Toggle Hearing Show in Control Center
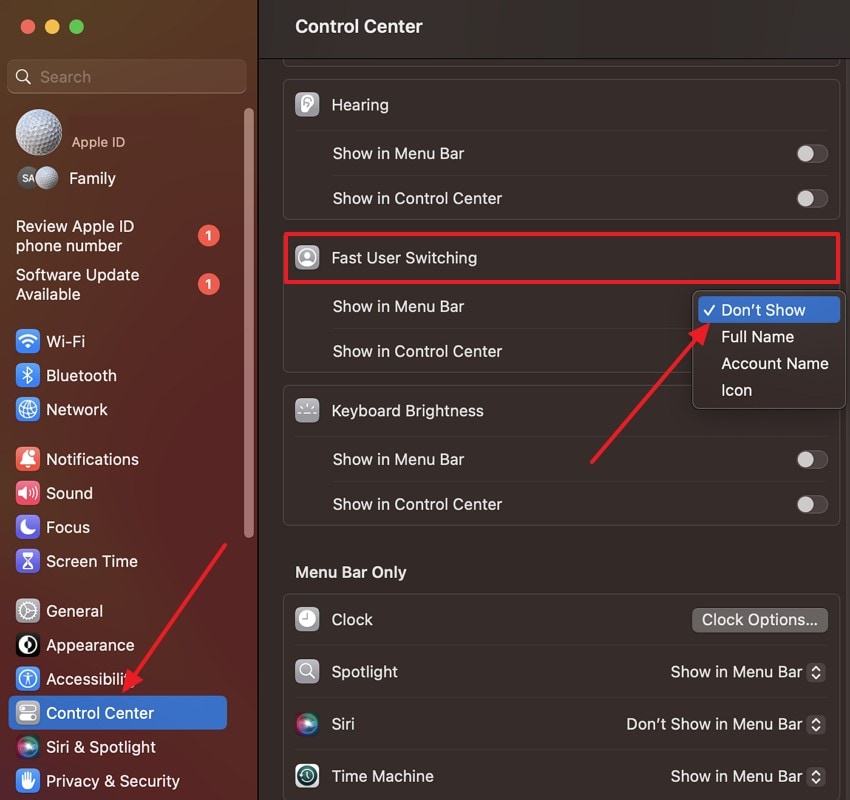 coord(812,198)
